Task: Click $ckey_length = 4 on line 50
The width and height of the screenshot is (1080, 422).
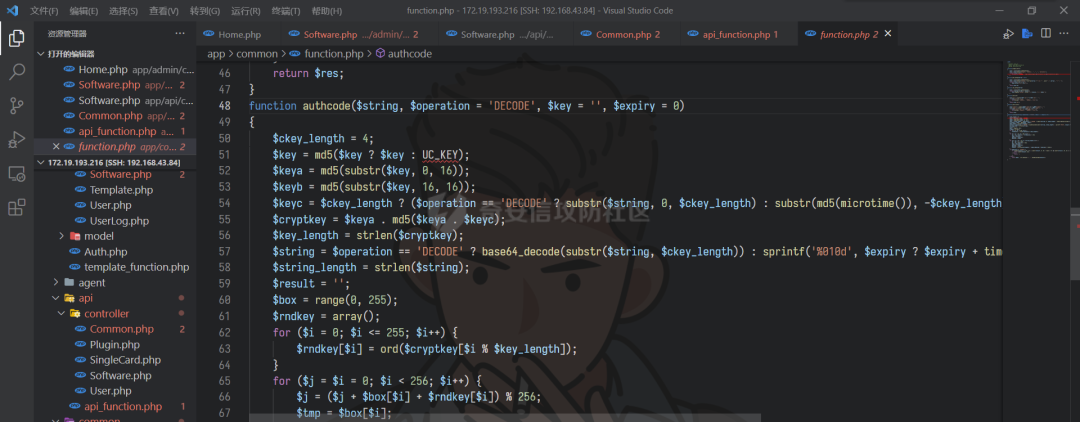Action: click(323, 138)
